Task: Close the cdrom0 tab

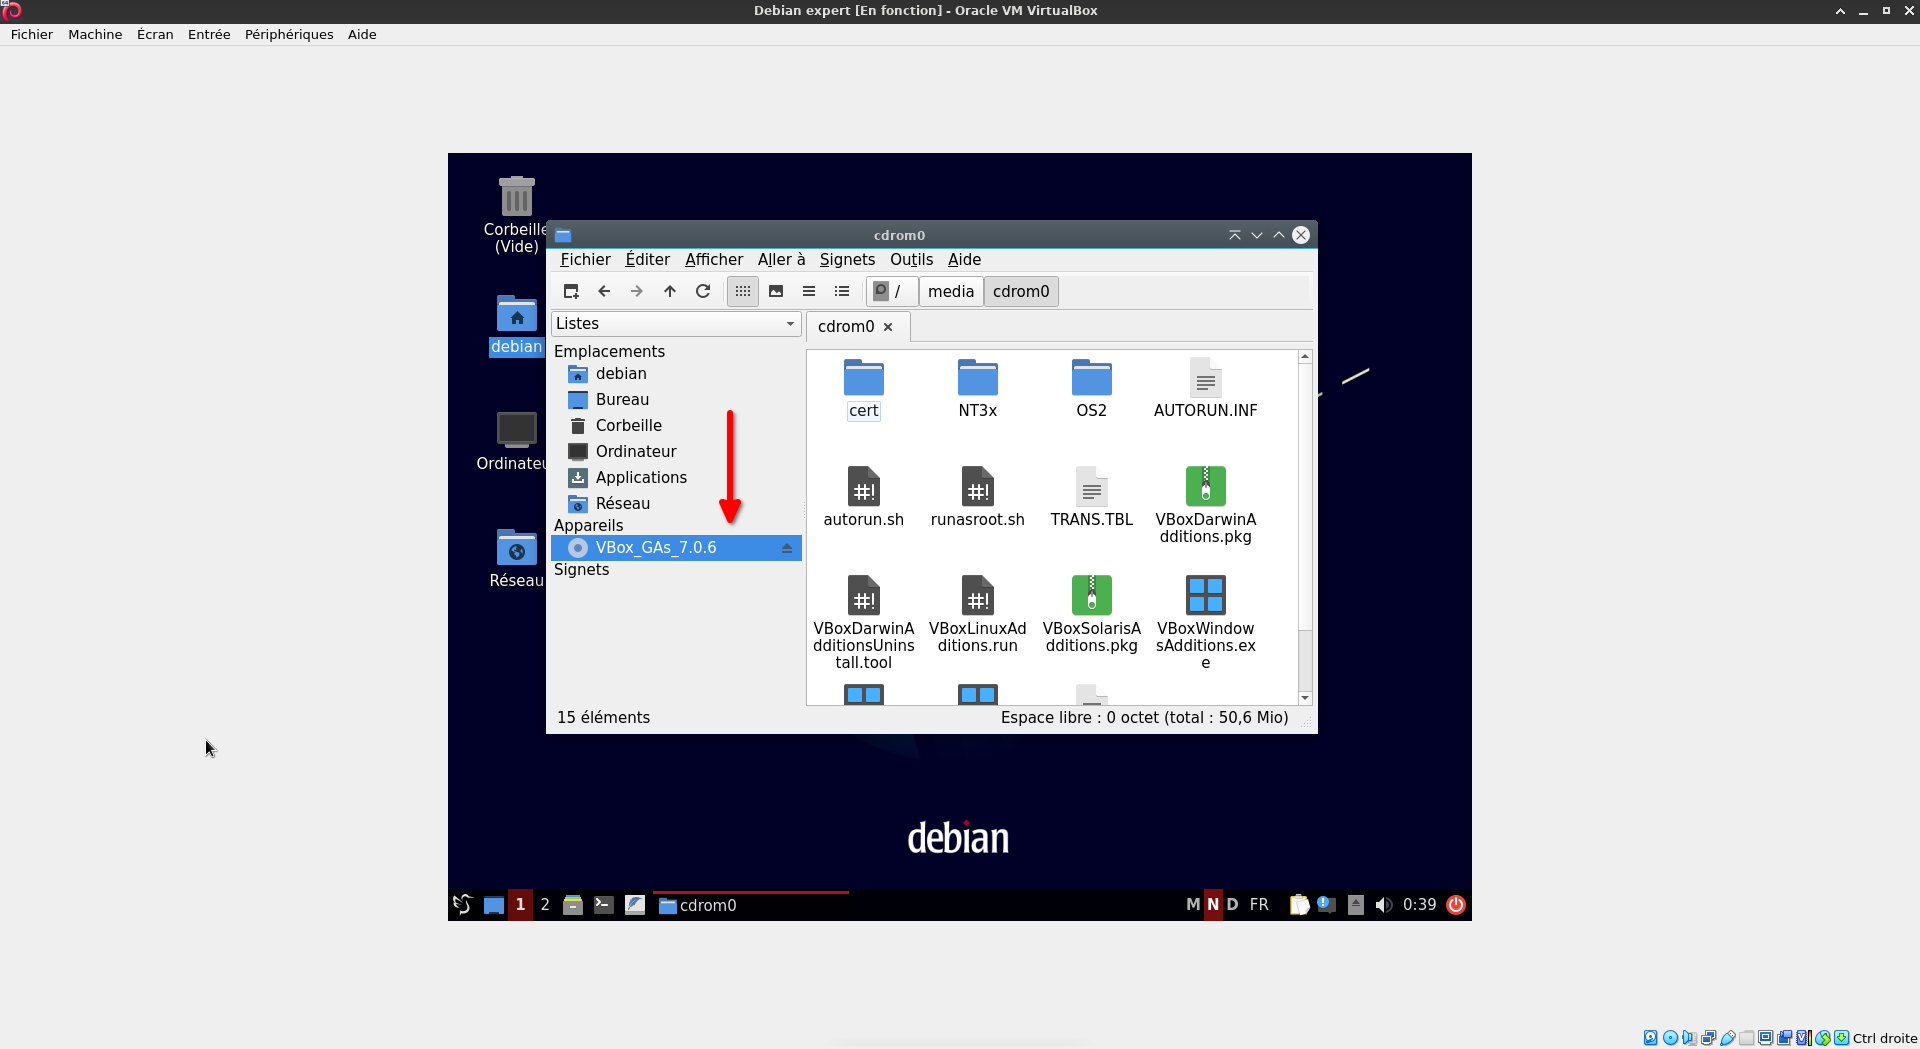Action: (888, 327)
